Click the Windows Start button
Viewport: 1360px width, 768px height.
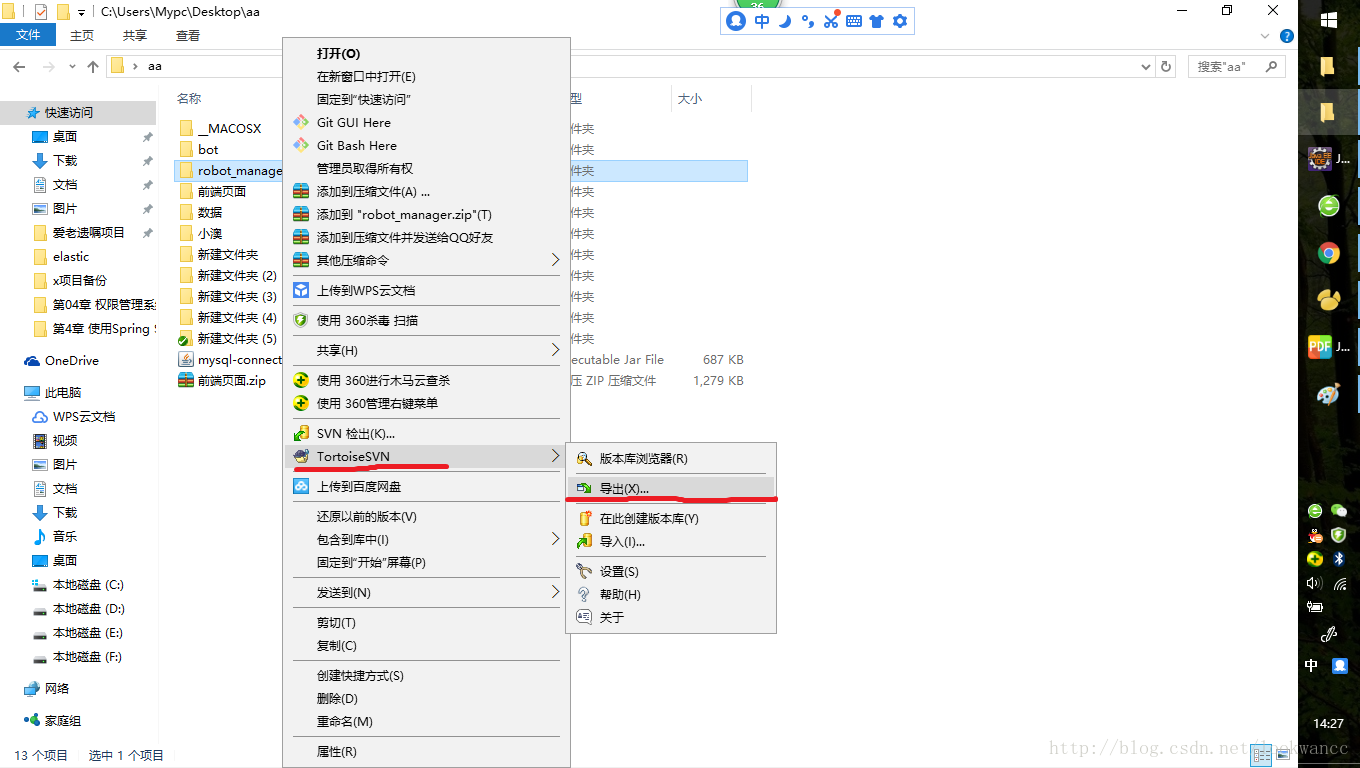(x=1329, y=20)
